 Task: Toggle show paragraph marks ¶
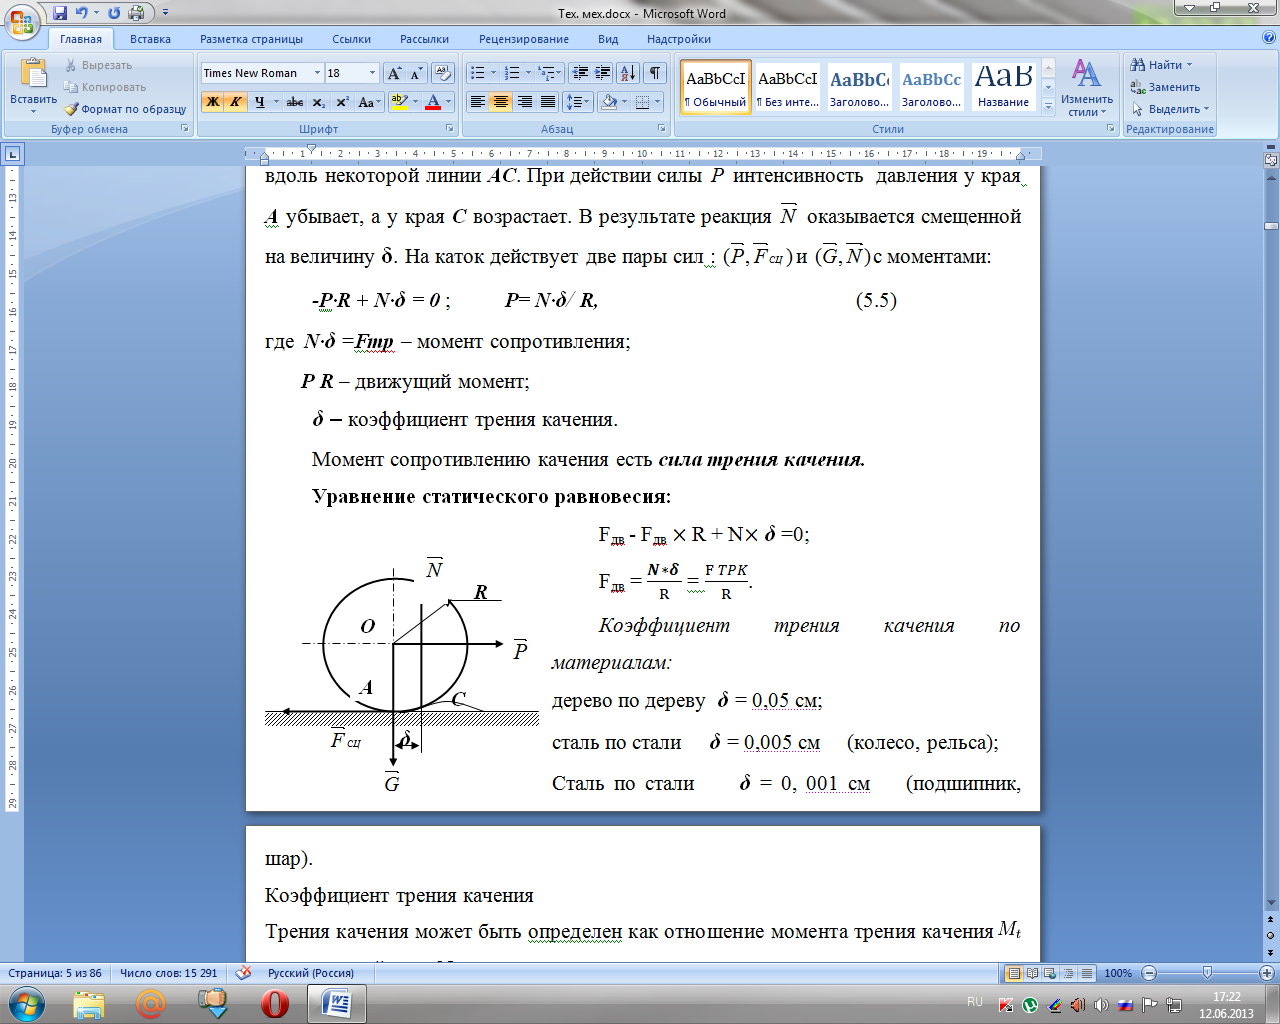pyautogui.click(x=655, y=73)
